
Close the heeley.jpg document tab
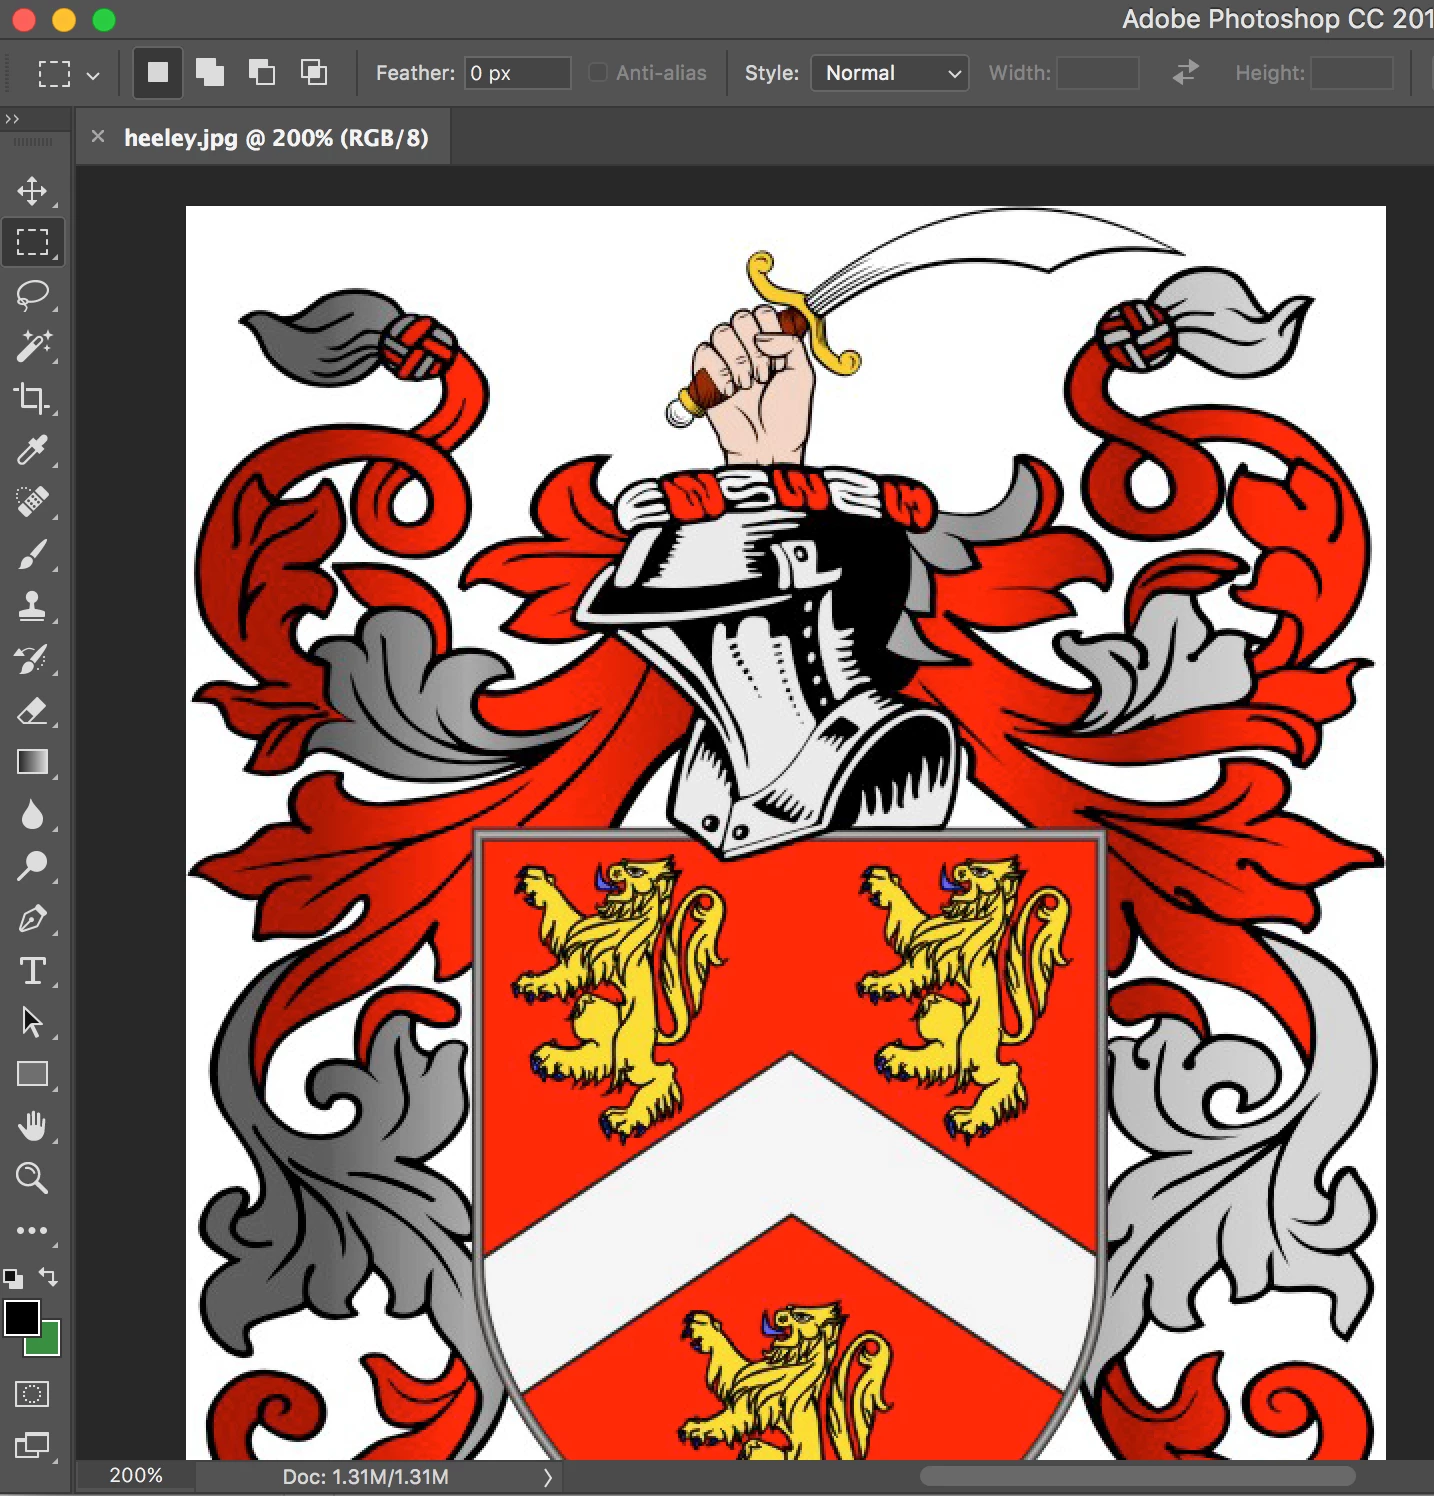point(98,136)
